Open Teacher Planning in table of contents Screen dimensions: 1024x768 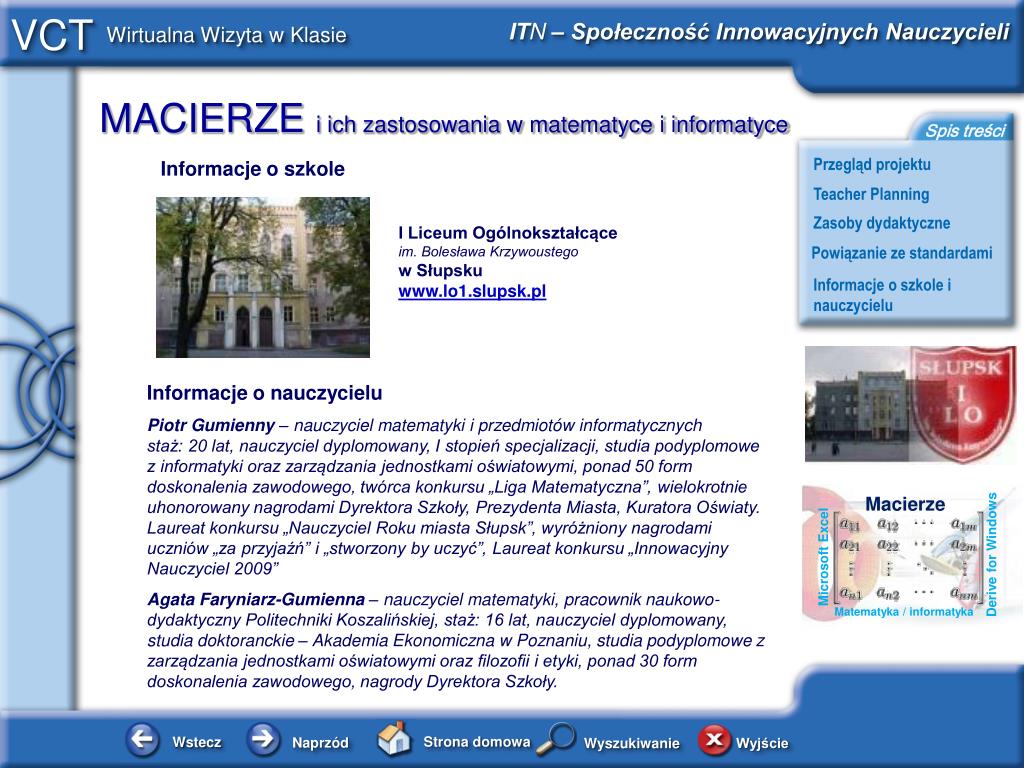(x=871, y=194)
